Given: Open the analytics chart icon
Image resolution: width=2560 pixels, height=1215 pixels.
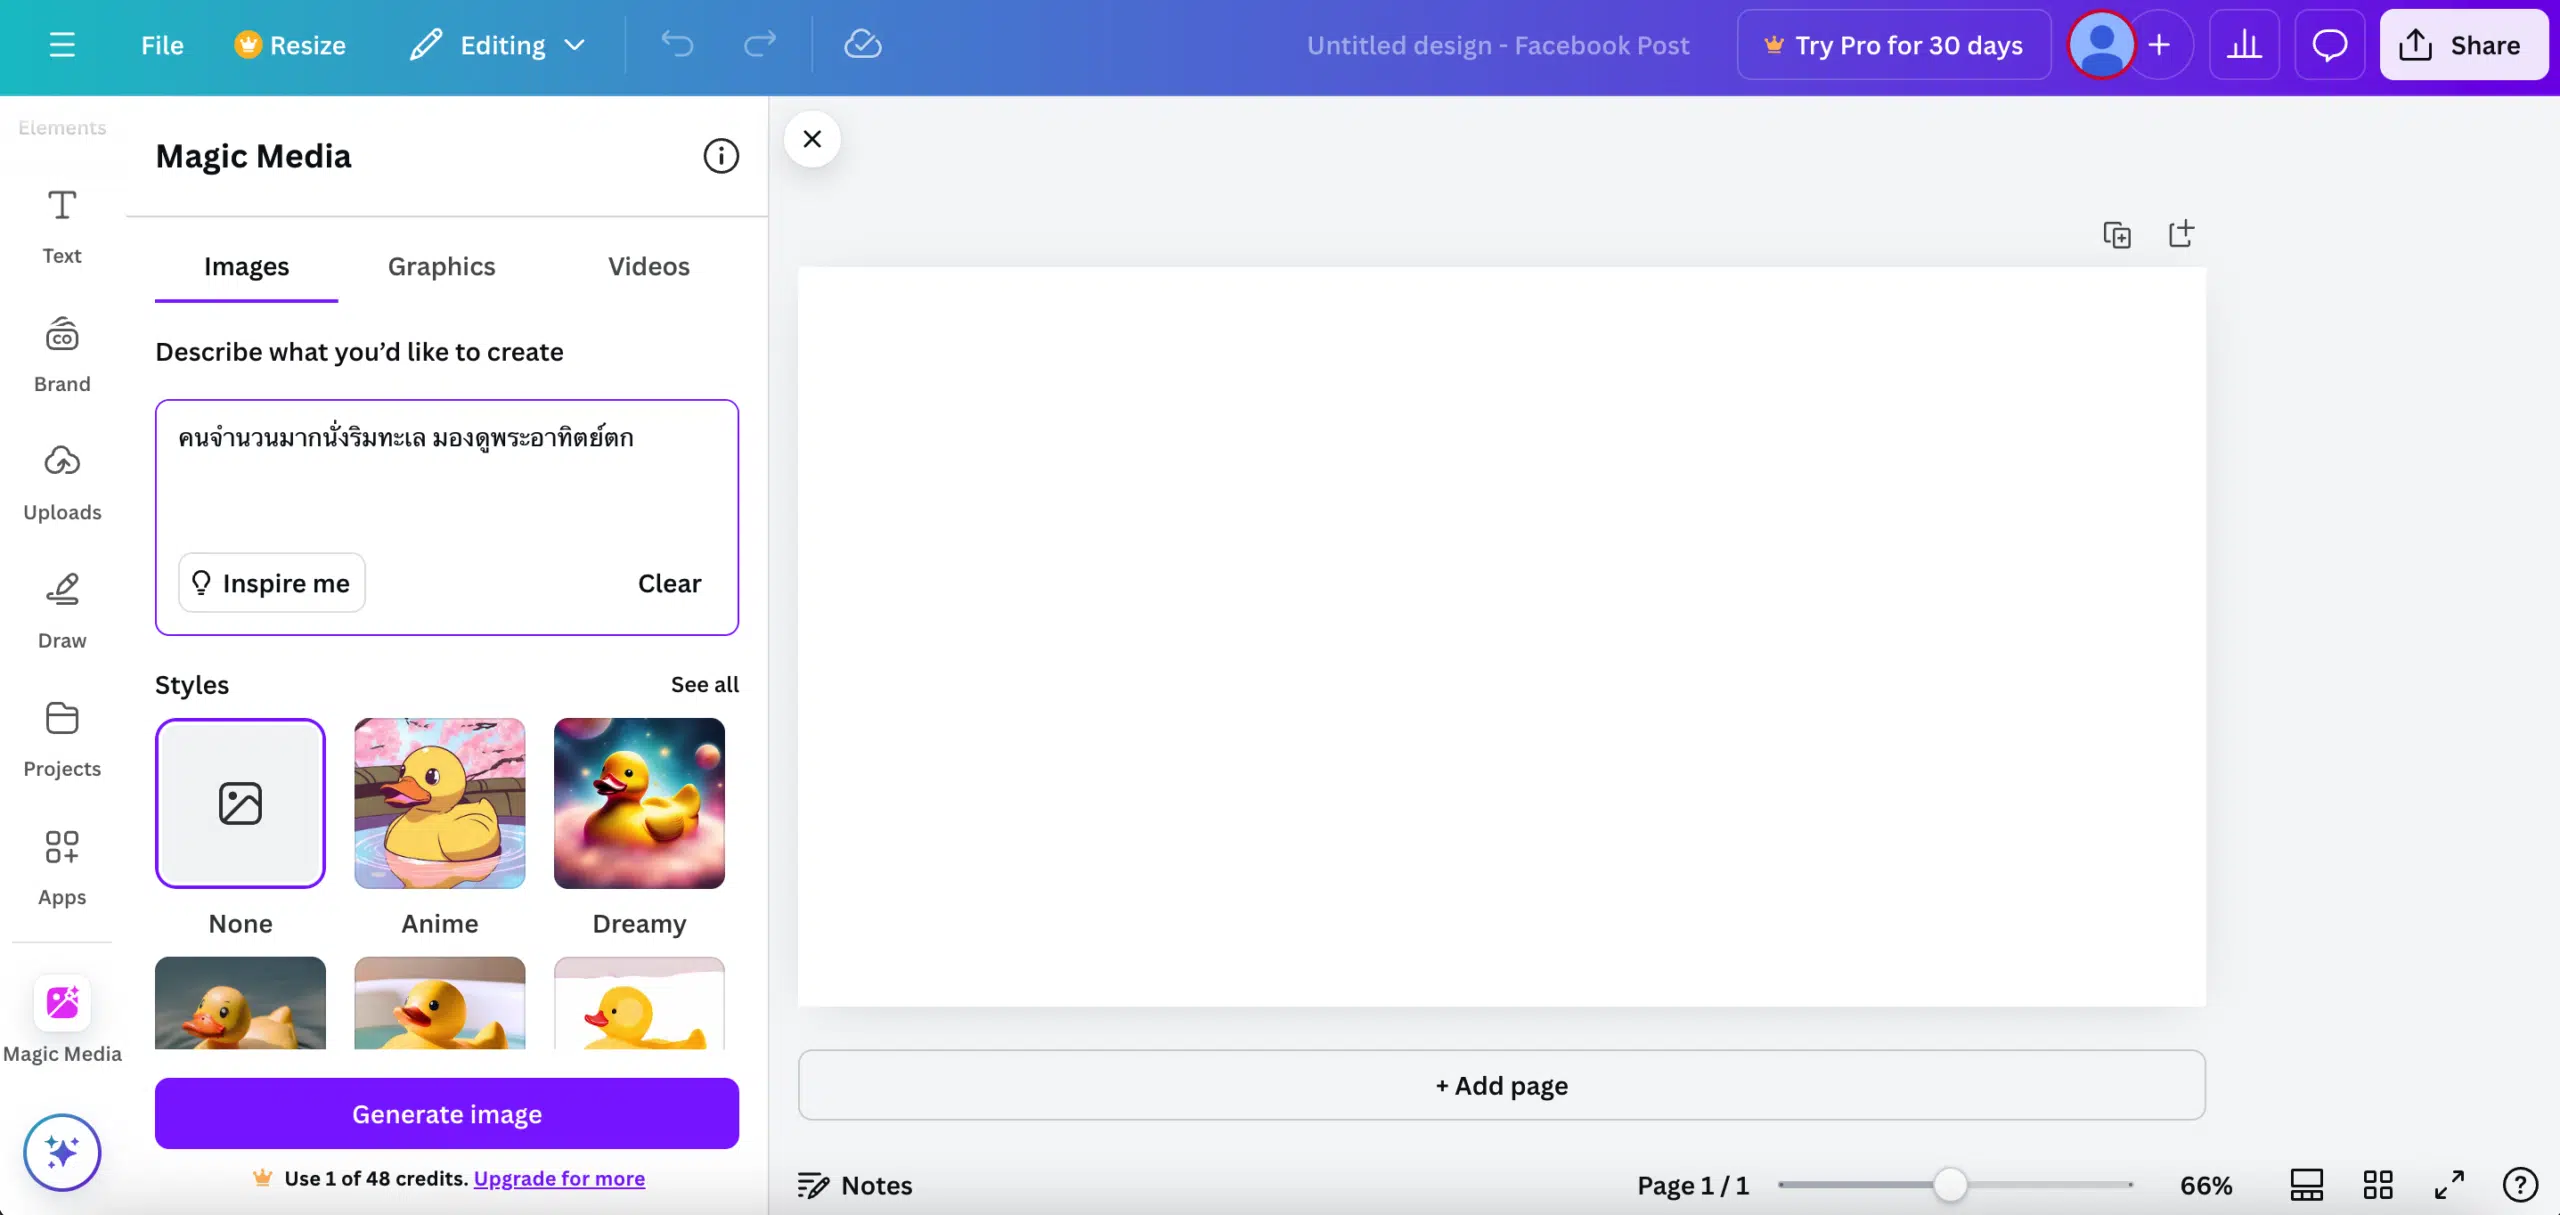Looking at the screenshot, I should tap(2244, 45).
